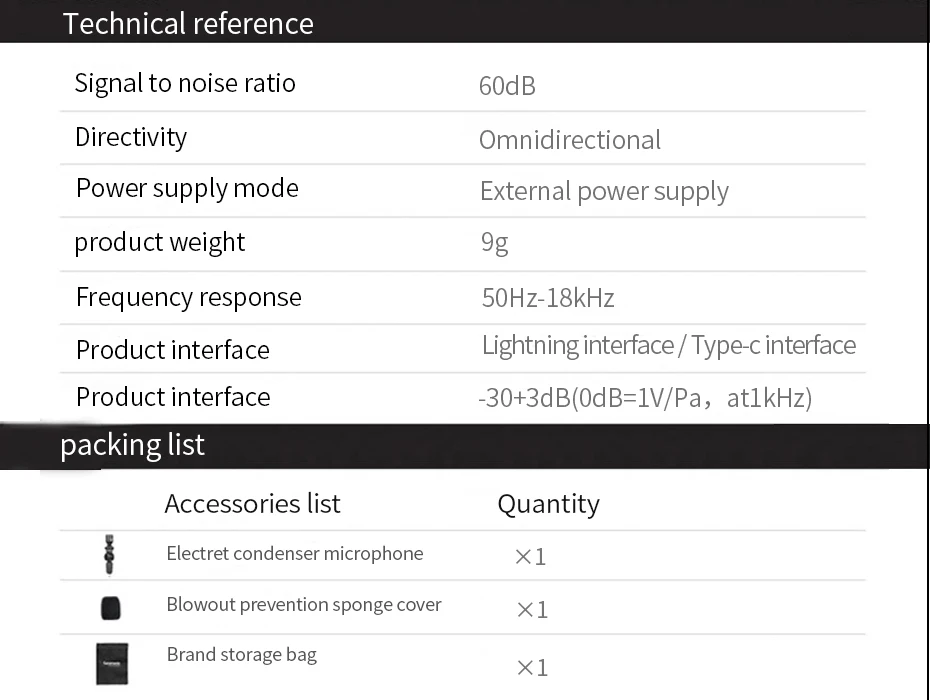Click the Power supply mode label
The height and width of the screenshot is (700, 930).
coord(187,189)
